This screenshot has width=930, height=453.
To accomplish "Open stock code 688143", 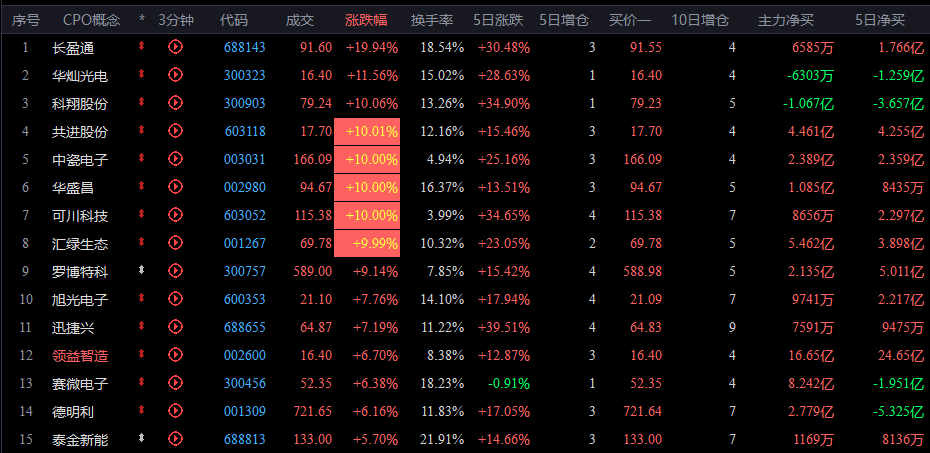I will pyautogui.click(x=244, y=47).
